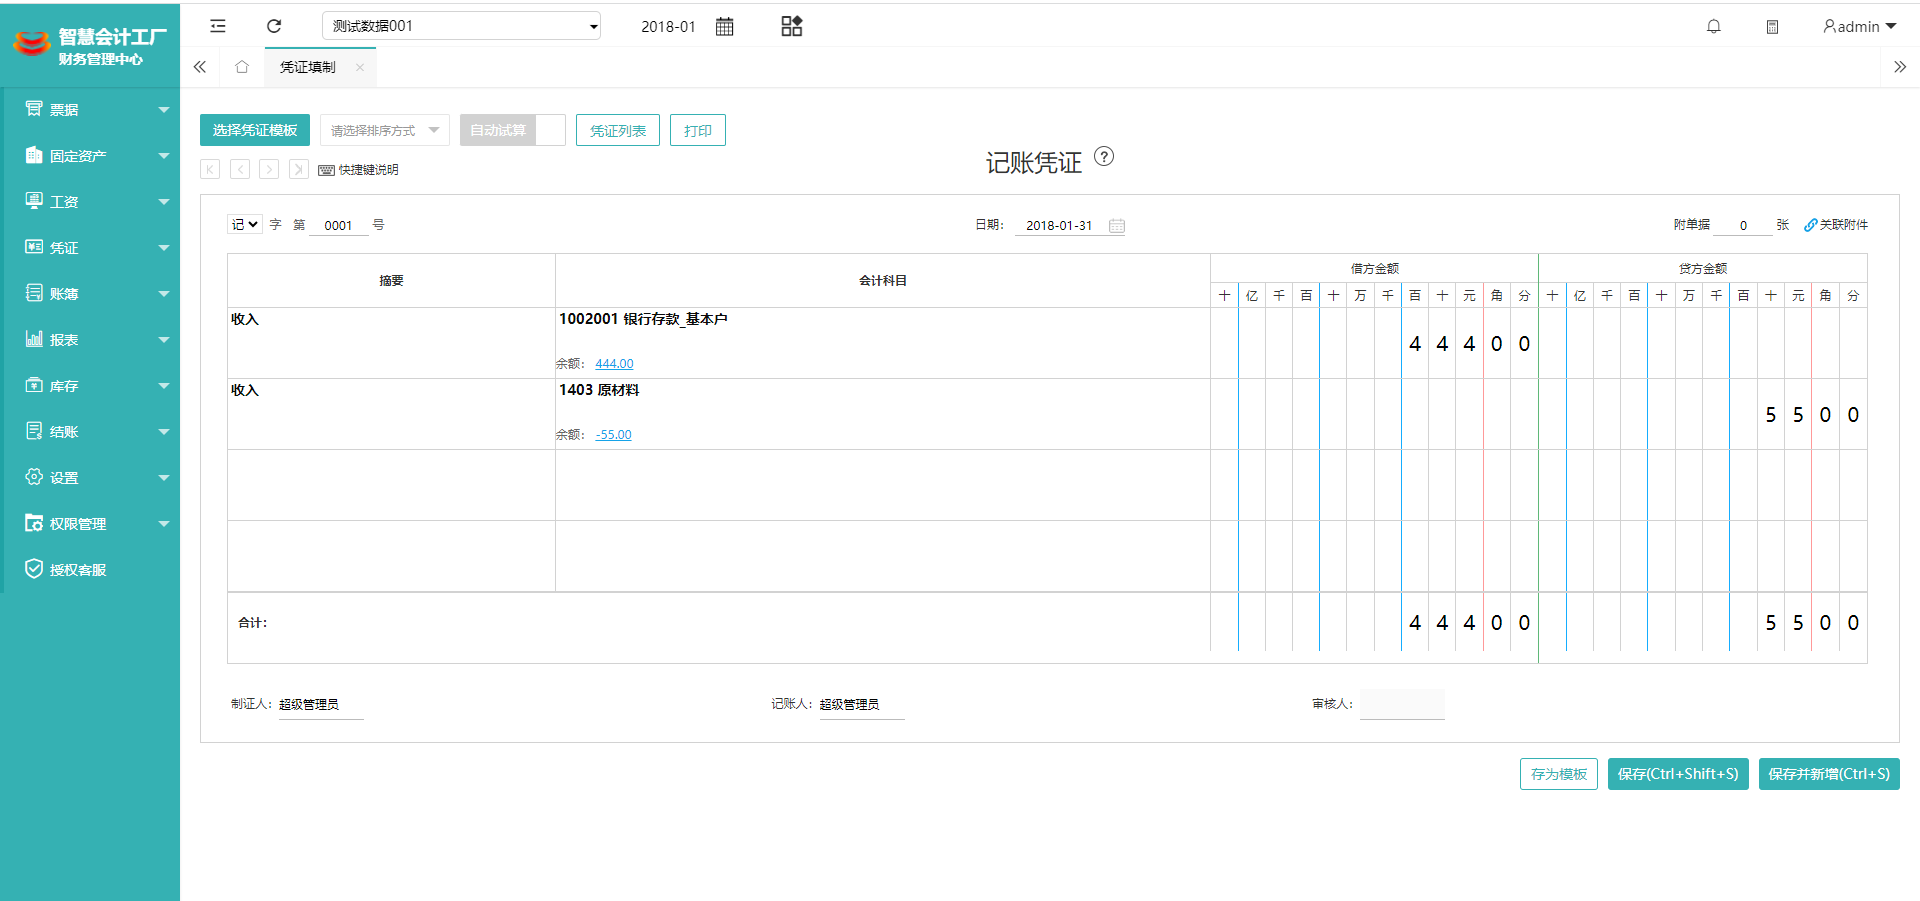This screenshot has height=901, width=1920.
Task: Click 保存(Ctrl+Shift+S) button
Action: pyautogui.click(x=1678, y=774)
